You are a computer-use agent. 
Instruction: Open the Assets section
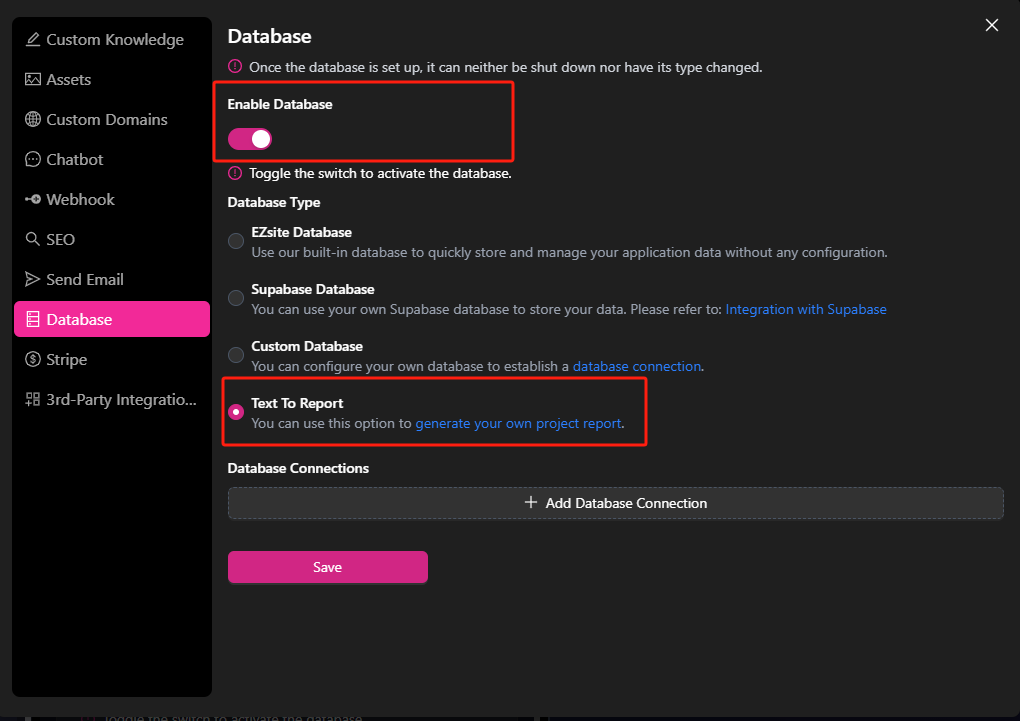tap(112, 79)
